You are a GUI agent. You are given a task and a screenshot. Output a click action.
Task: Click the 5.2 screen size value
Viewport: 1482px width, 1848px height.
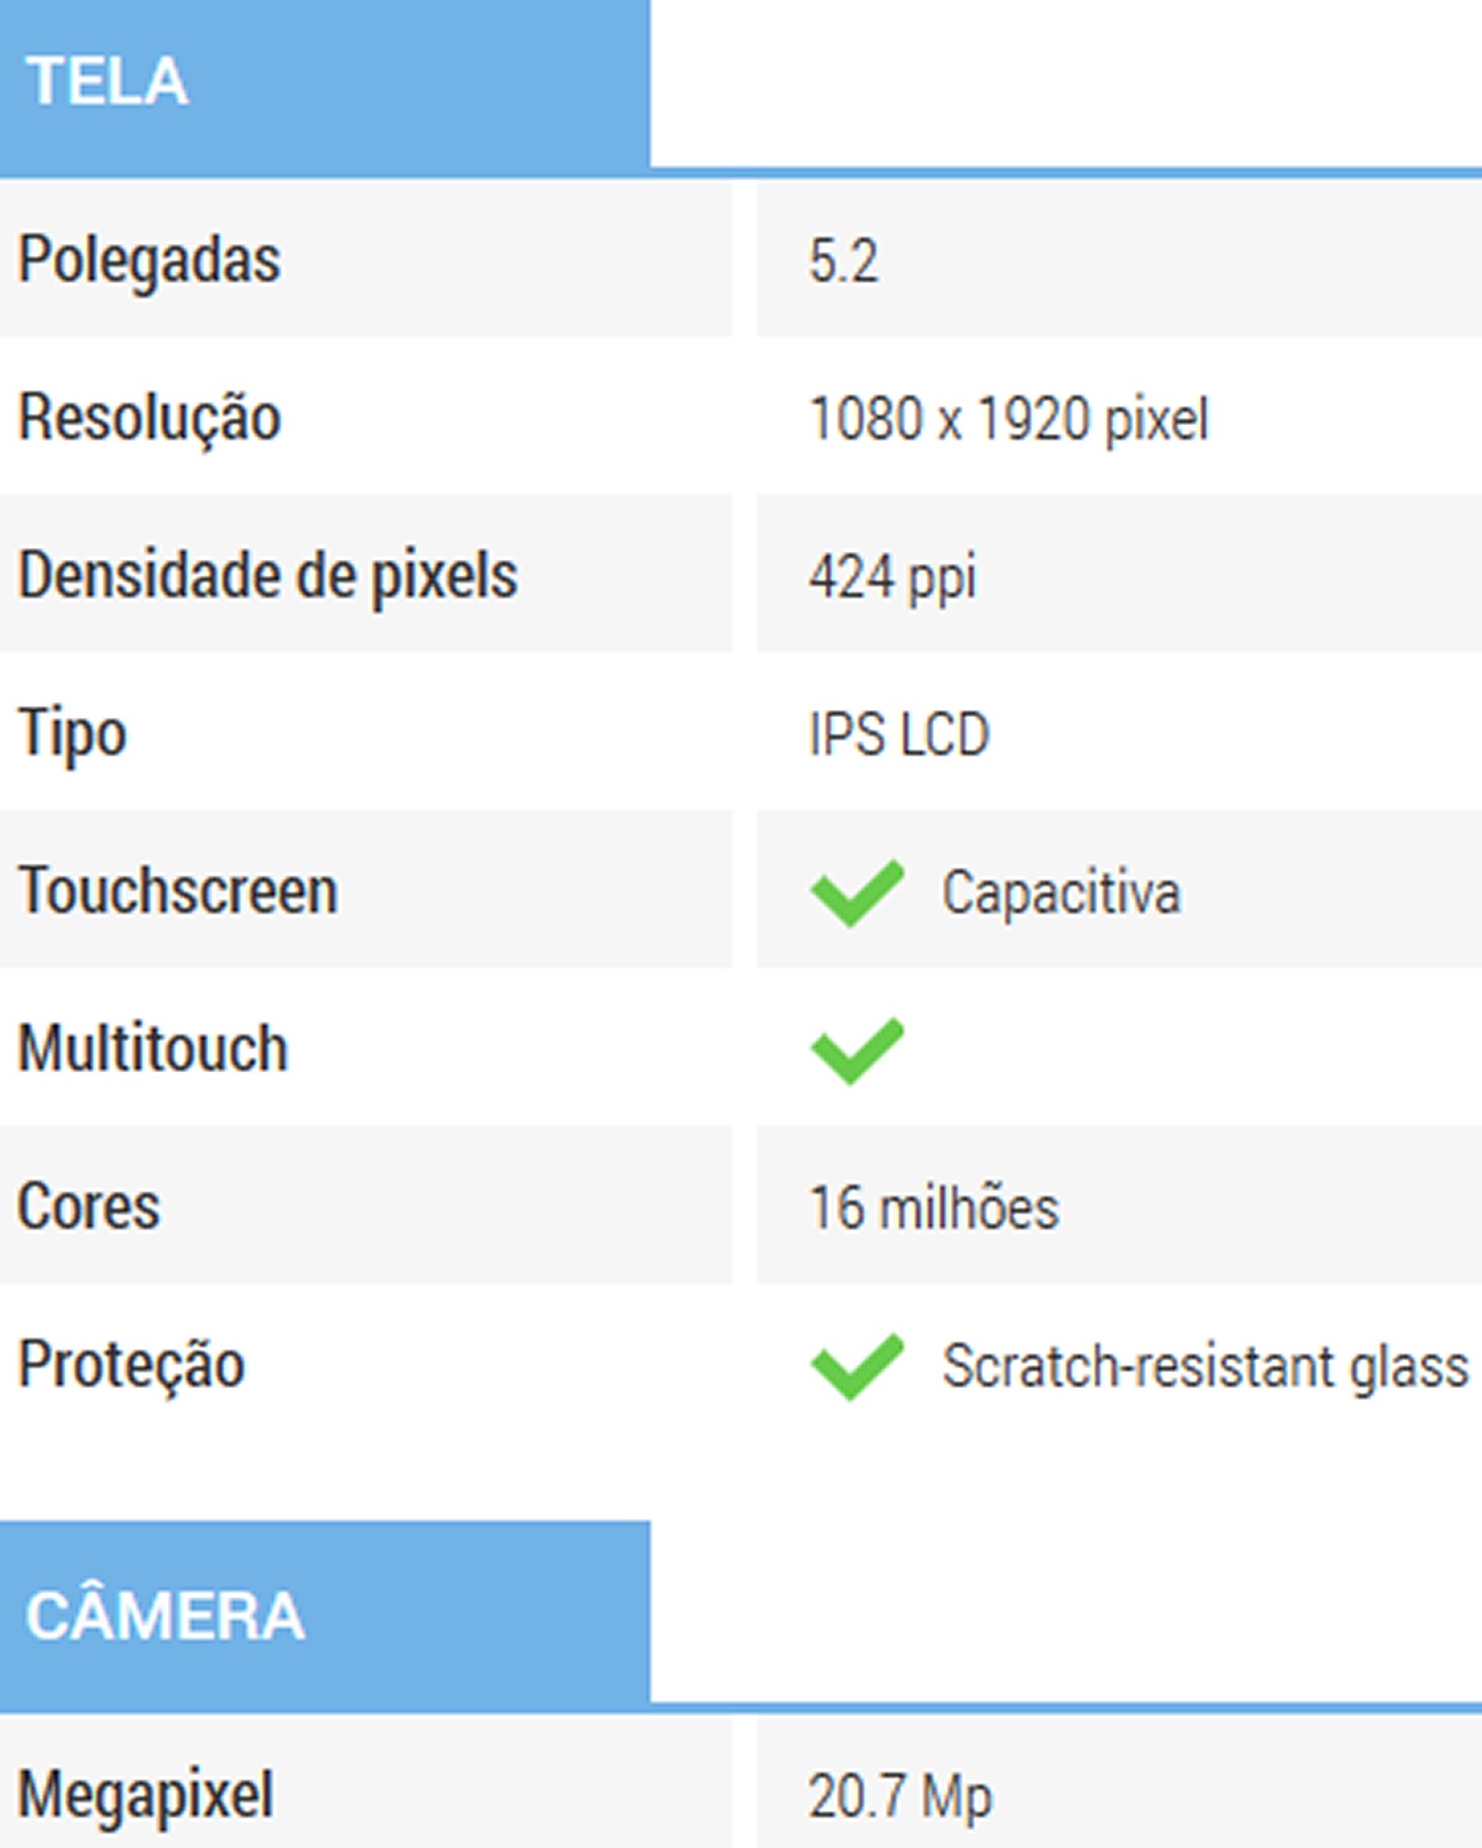[843, 262]
